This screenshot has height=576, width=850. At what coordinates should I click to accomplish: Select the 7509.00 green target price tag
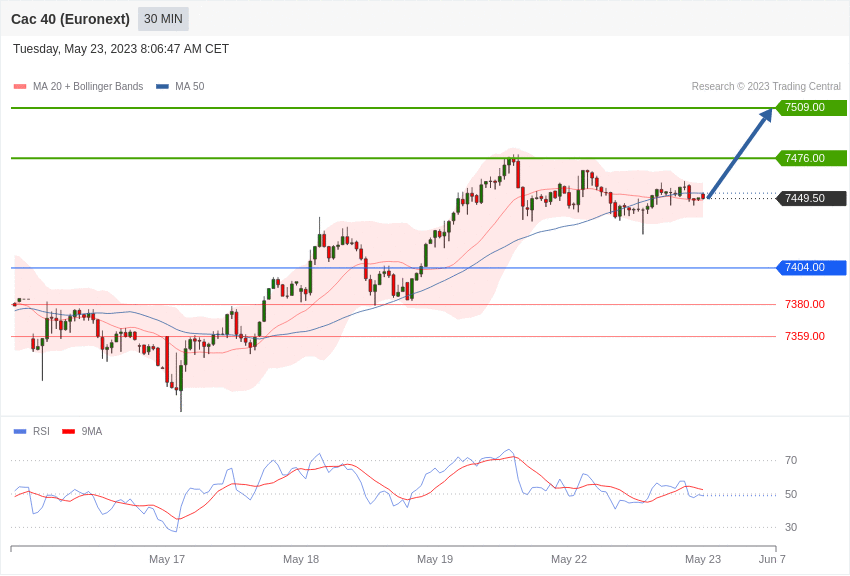[x=811, y=108]
